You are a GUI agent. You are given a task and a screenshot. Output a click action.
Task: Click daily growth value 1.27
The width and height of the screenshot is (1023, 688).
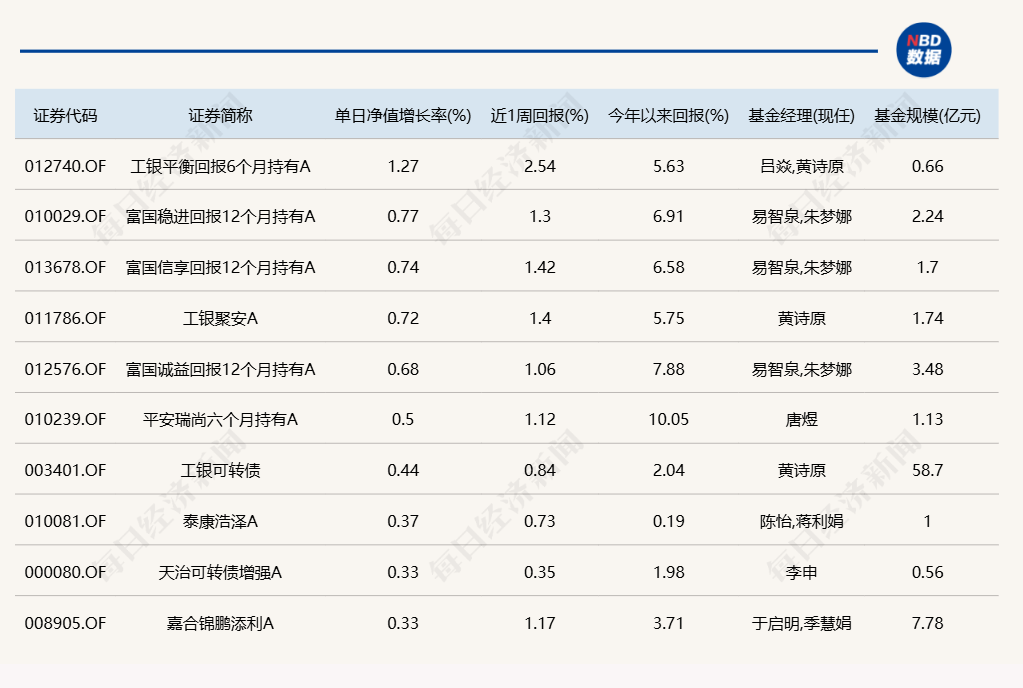pos(403,166)
